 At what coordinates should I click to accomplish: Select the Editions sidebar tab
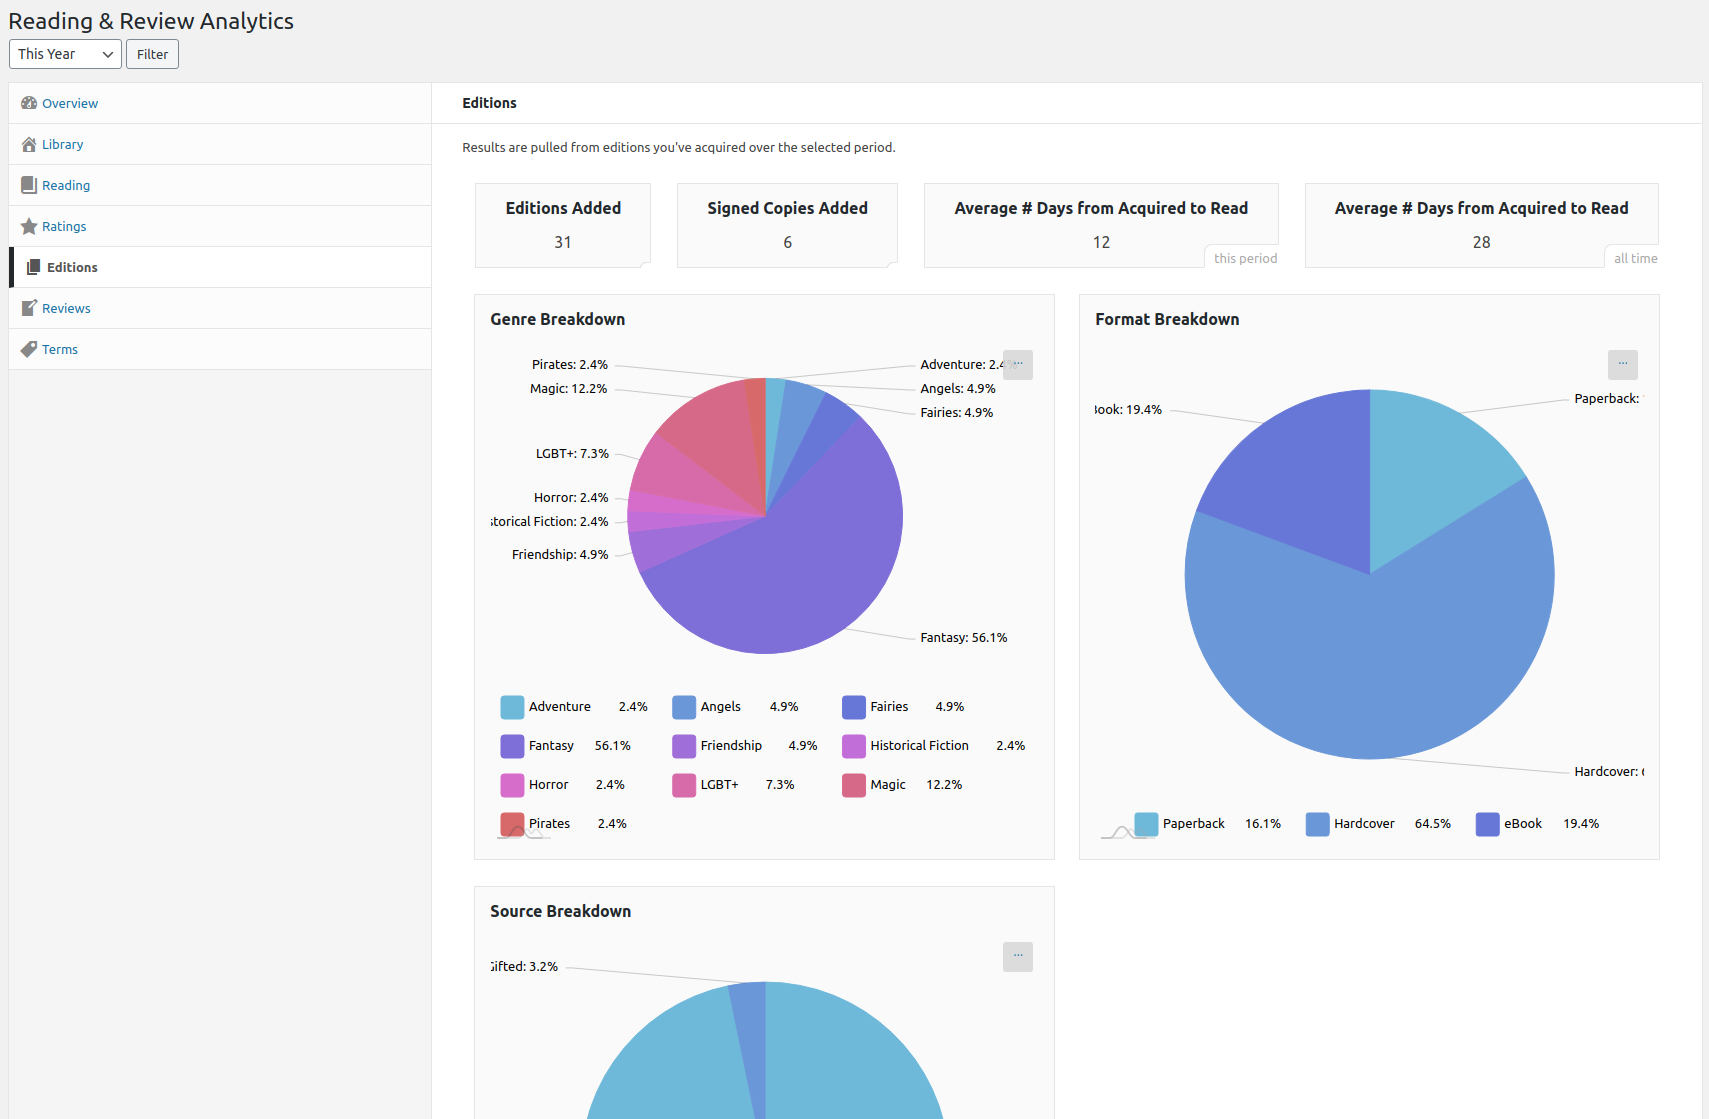coord(220,267)
